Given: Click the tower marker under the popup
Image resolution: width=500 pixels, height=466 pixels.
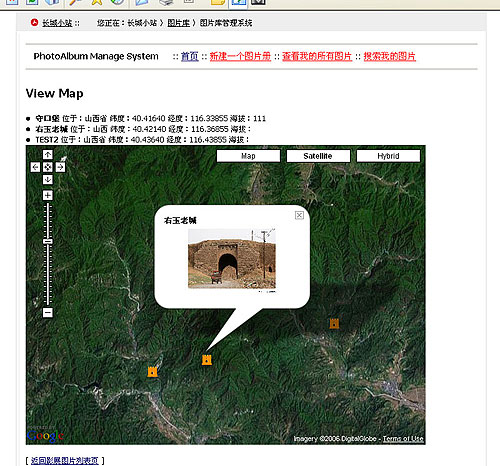Looking at the screenshot, I should (x=207, y=360).
